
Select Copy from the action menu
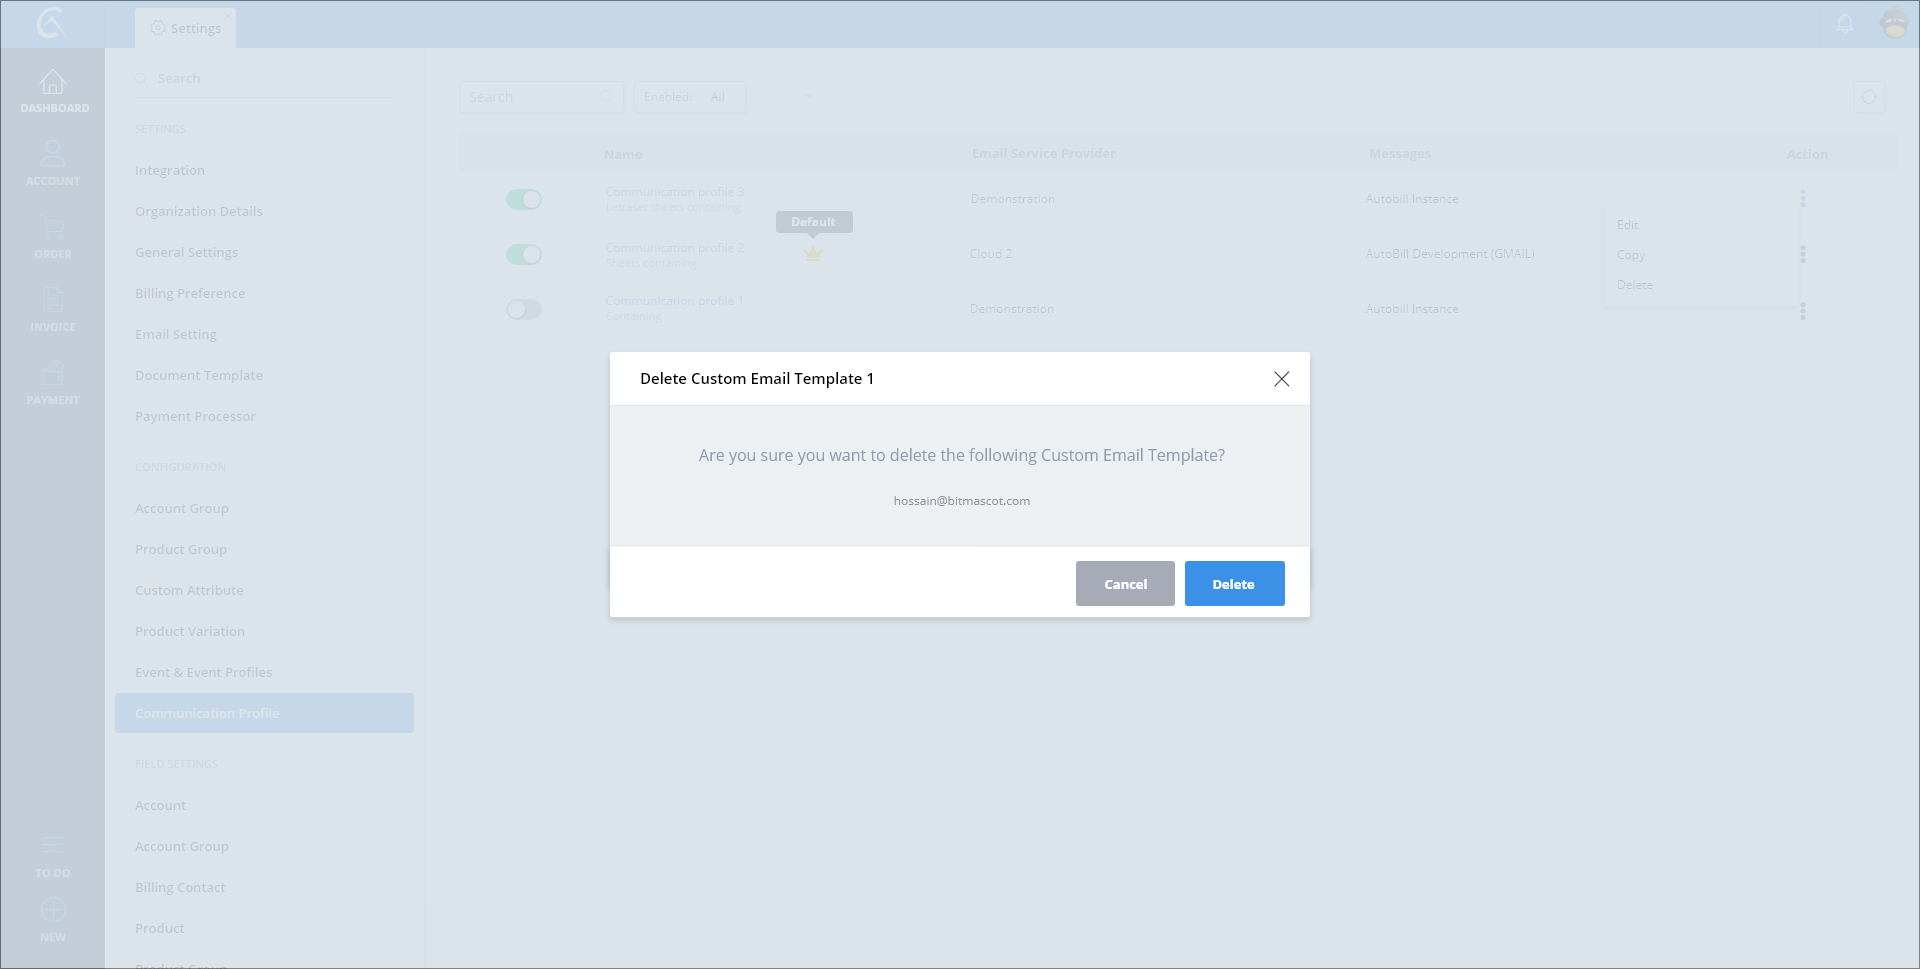[x=1631, y=255]
